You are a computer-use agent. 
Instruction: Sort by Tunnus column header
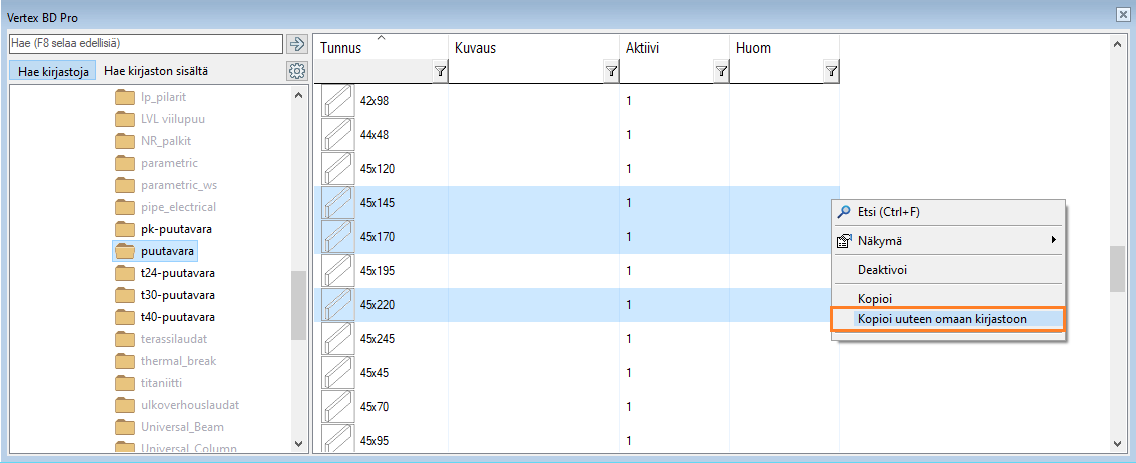point(341,48)
